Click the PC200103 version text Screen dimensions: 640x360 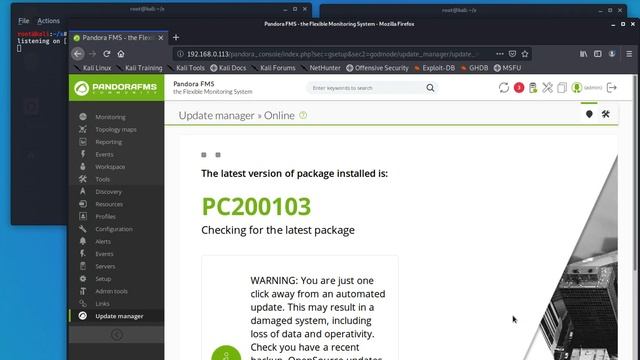[256, 206]
